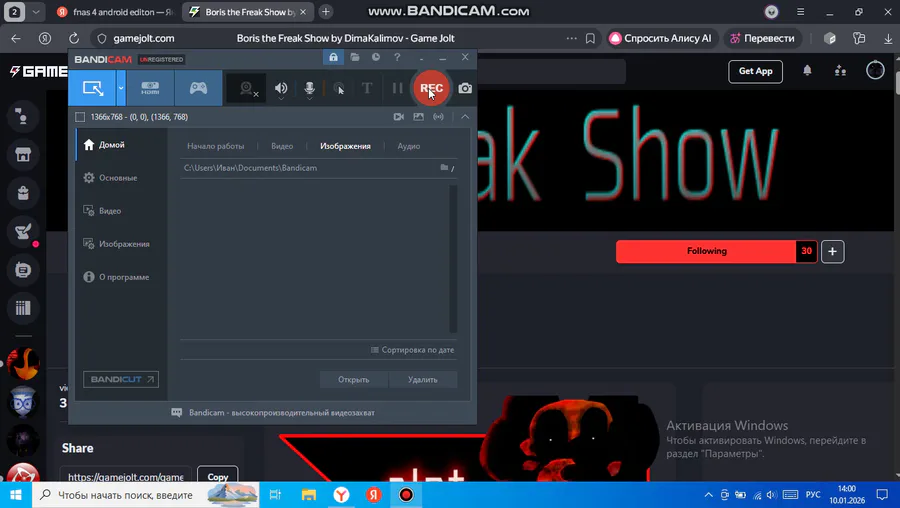Click browser back arrow

[x=16, y=38]
